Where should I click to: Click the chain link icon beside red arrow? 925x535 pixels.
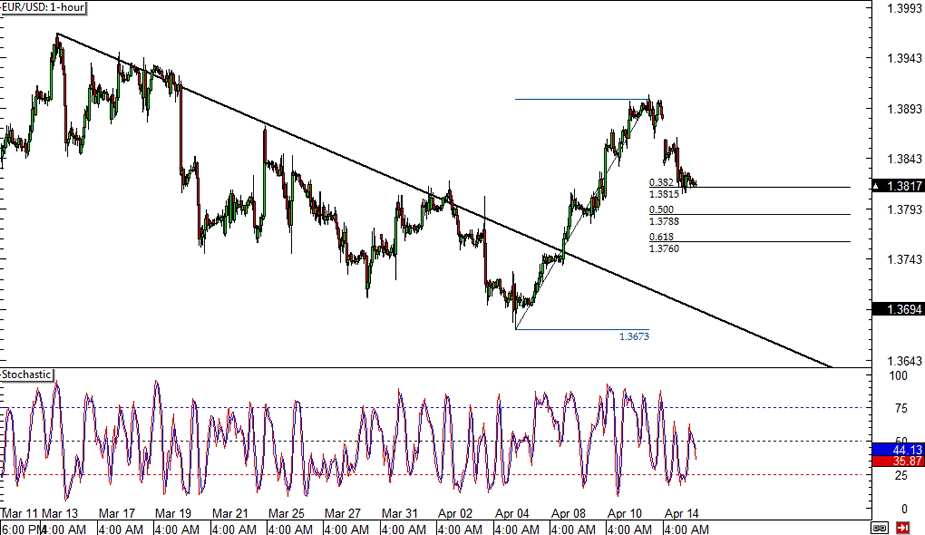pyautogui.click(x=879, y=527)
